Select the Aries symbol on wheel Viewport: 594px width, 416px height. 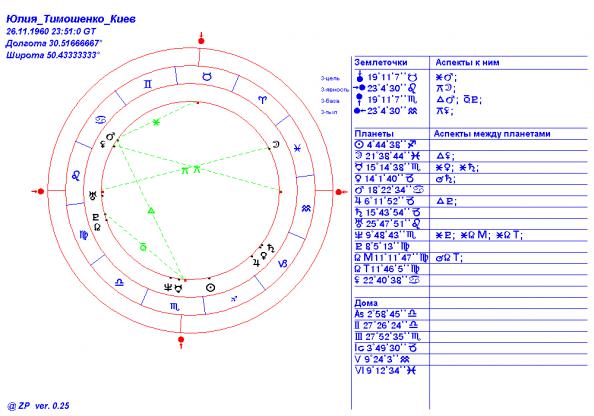[263, 100]
